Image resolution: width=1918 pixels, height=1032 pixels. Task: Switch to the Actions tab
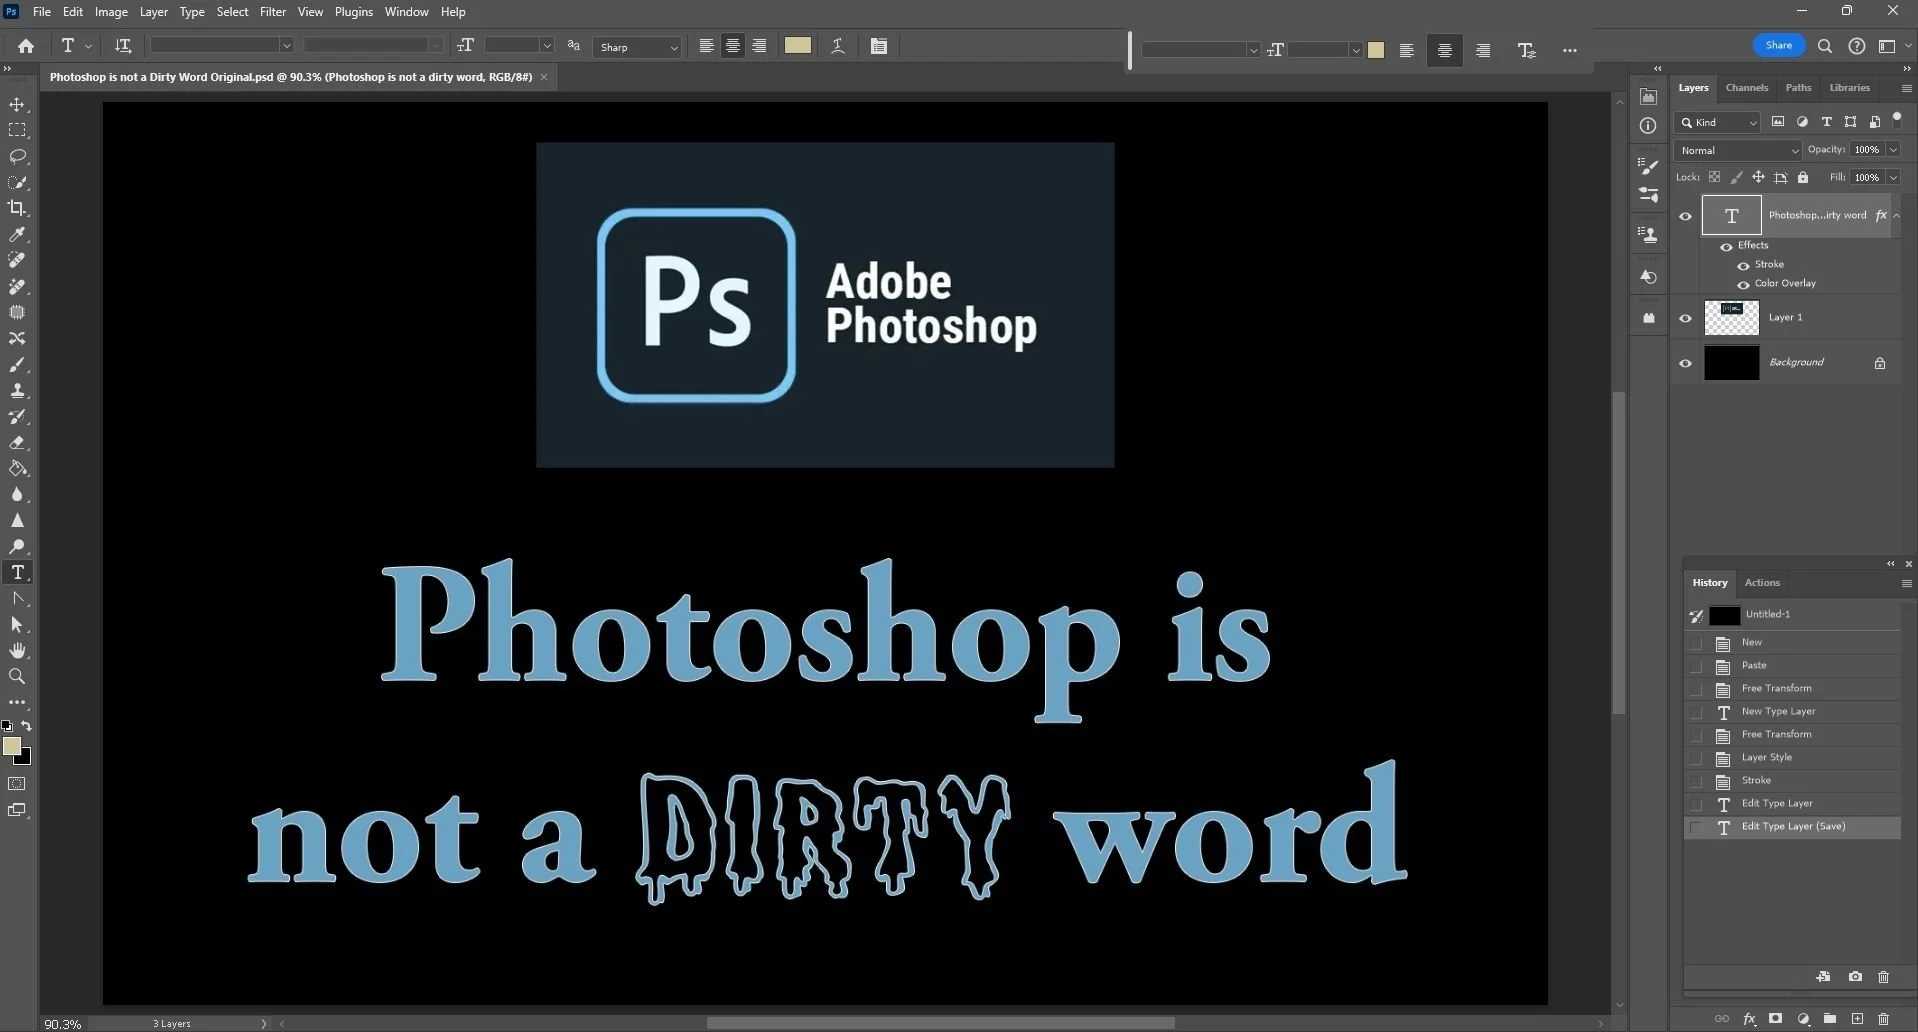coord(1762,583)
